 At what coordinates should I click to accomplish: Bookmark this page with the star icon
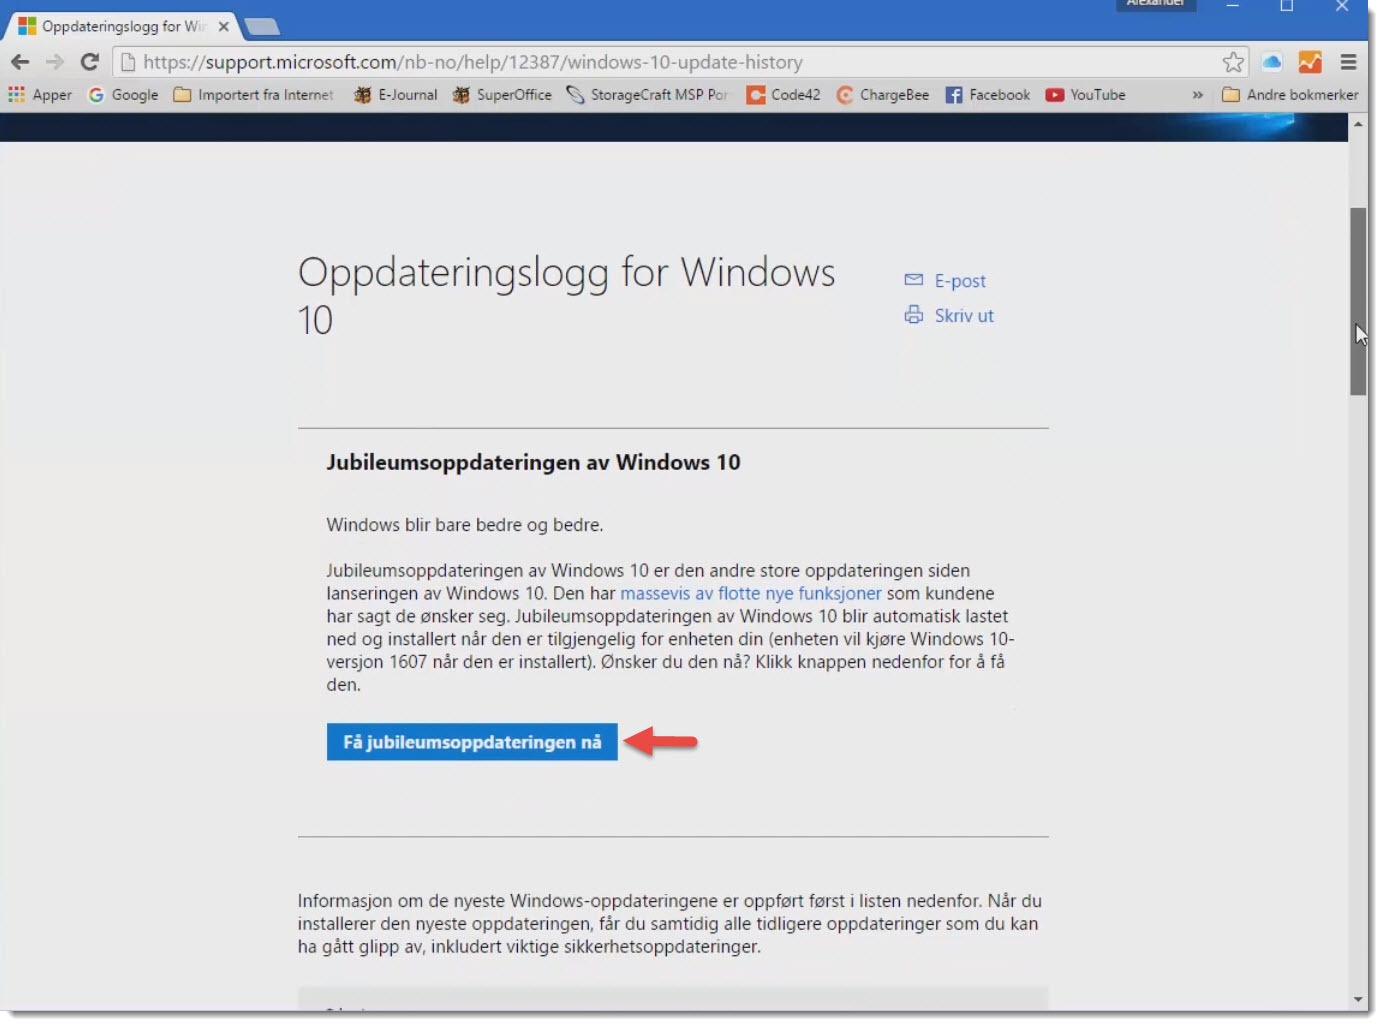coord(1233,62)
